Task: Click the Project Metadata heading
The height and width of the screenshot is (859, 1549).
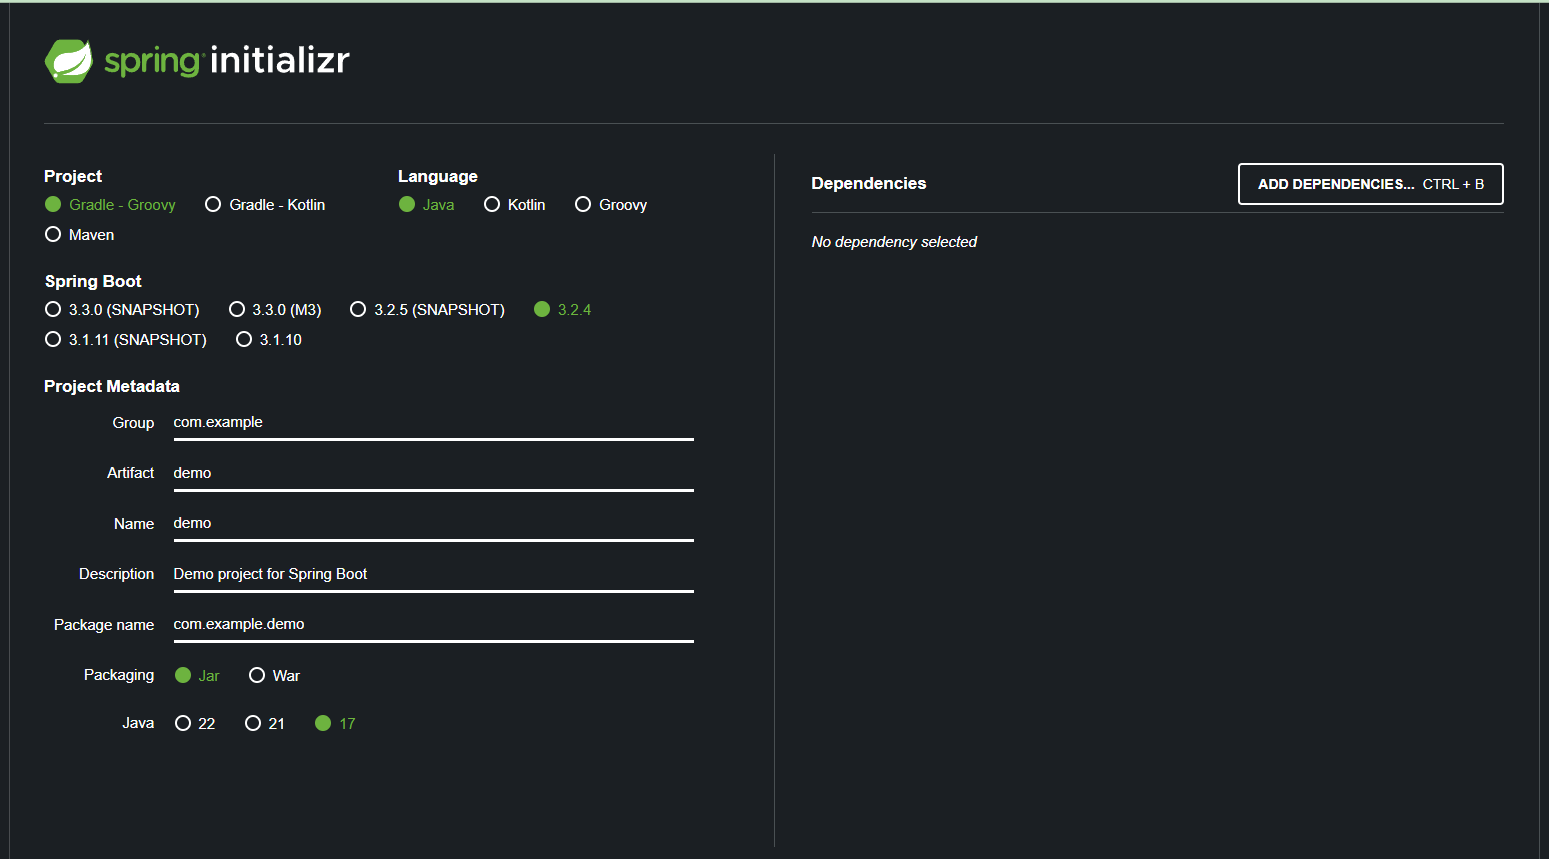Action: pos(112,386)
